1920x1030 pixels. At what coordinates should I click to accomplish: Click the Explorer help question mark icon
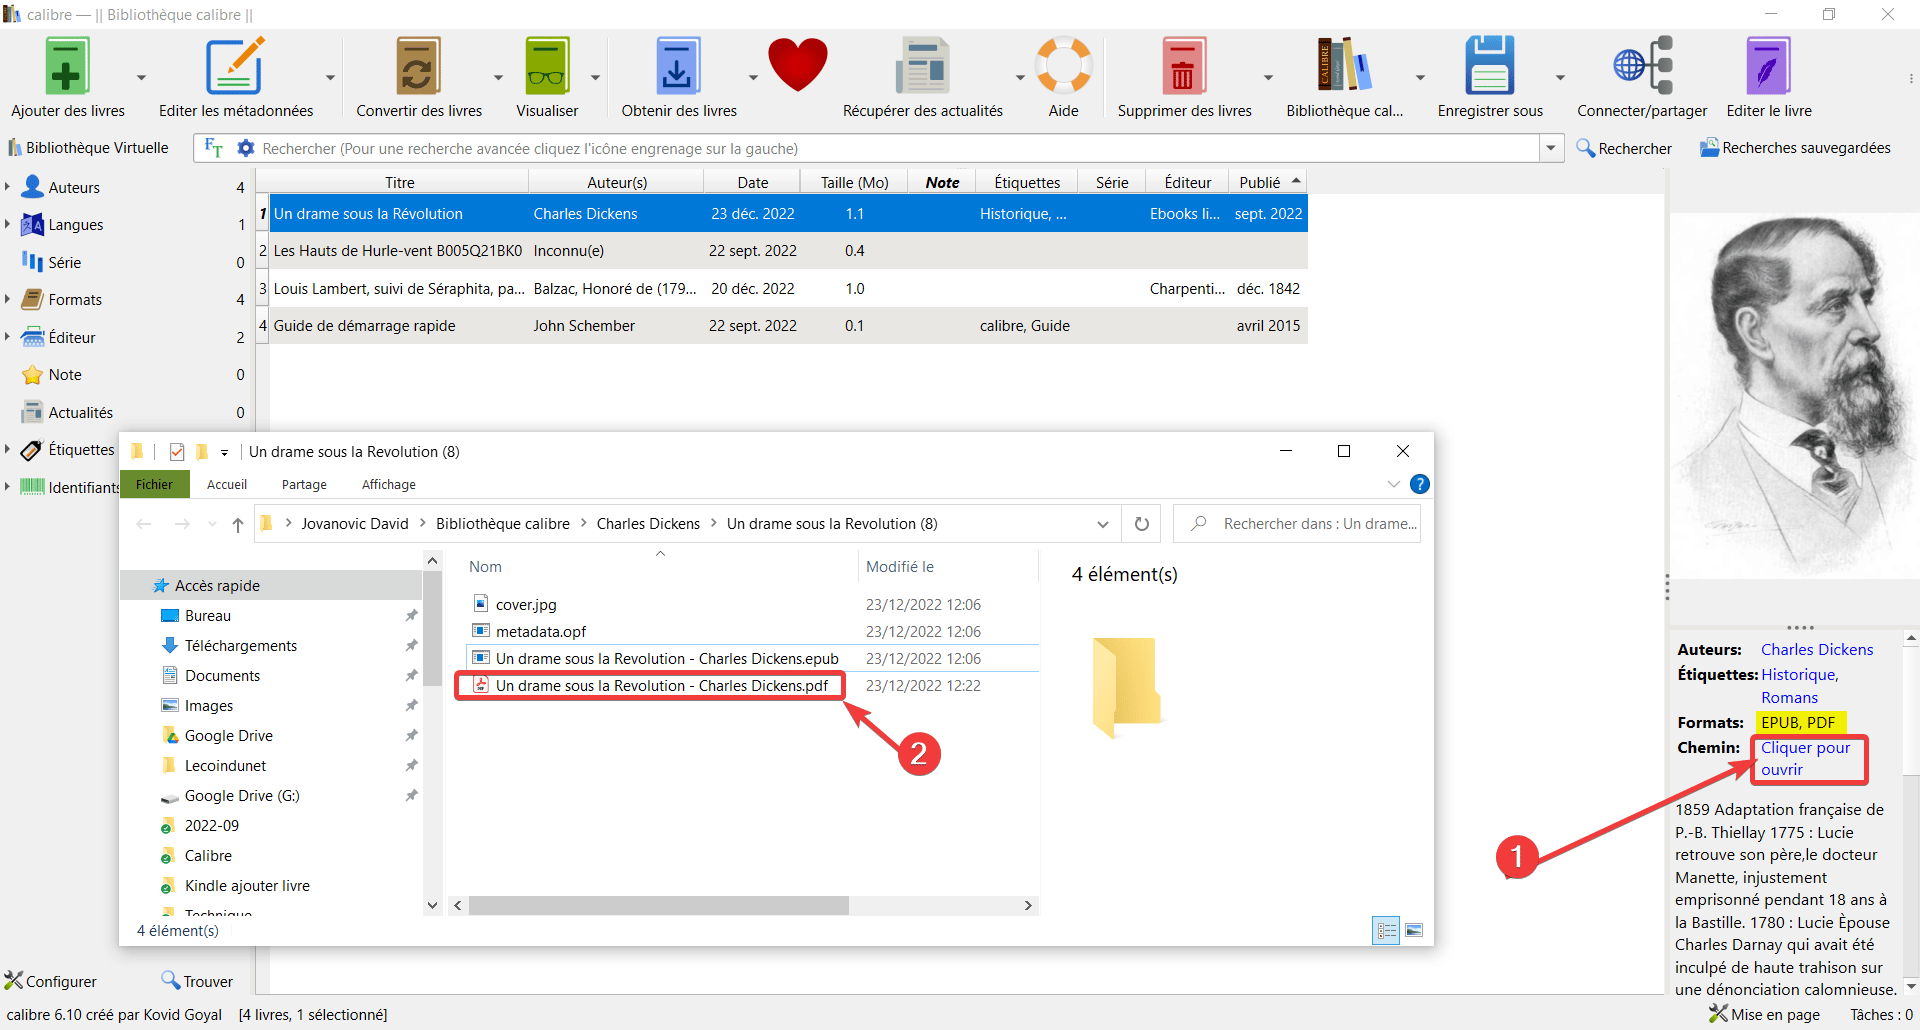pos(1419,484)
